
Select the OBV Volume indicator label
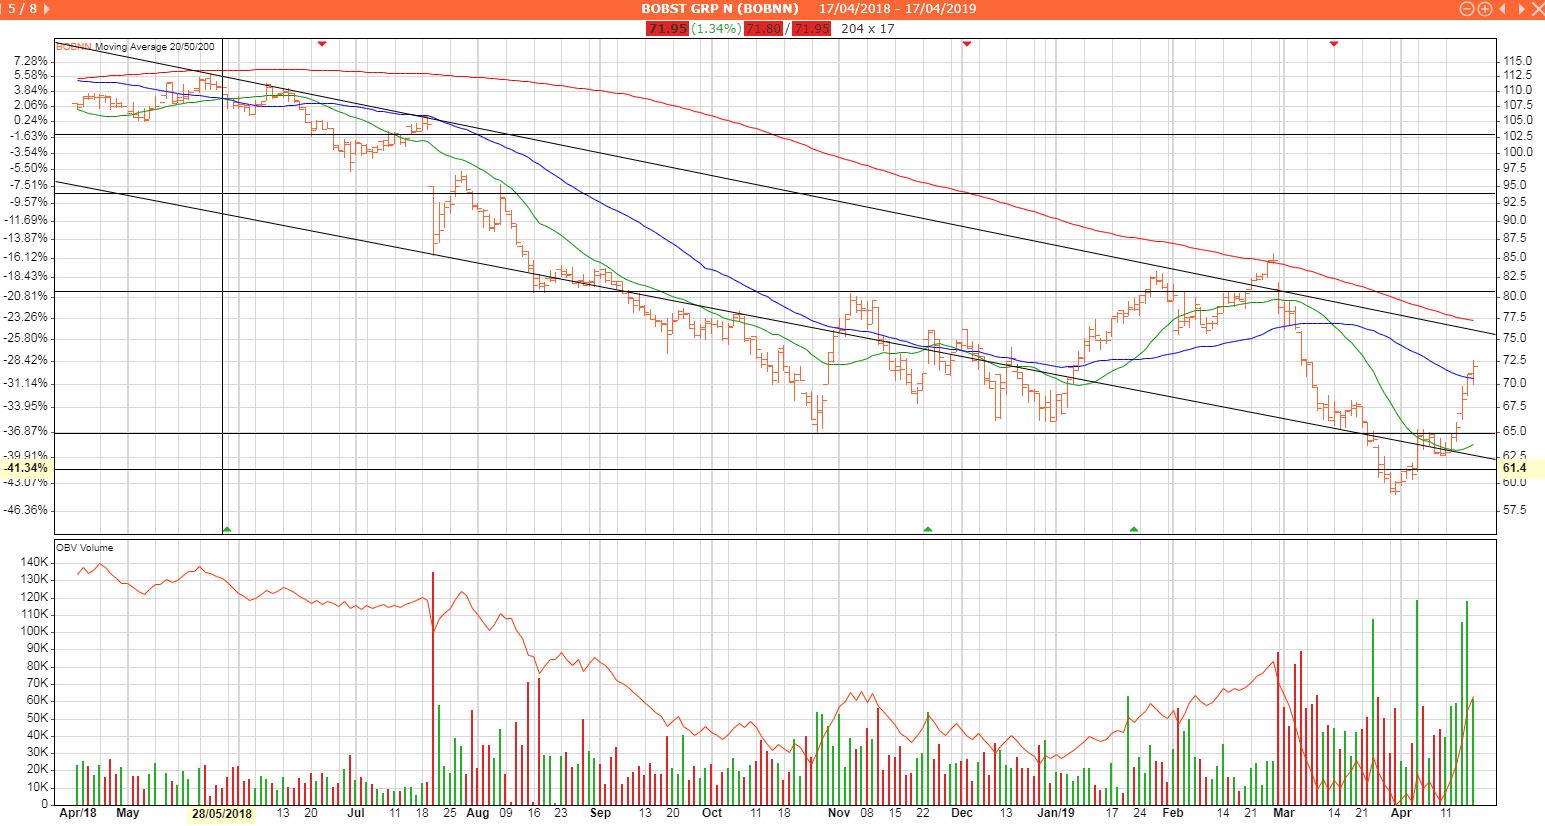85,548
